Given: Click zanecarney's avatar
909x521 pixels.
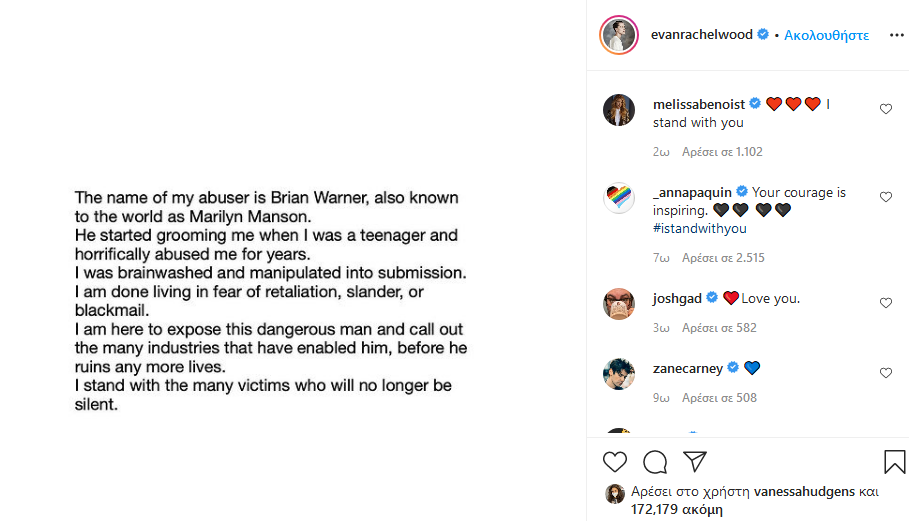Looking at the screenshot, I should [619, 374].
